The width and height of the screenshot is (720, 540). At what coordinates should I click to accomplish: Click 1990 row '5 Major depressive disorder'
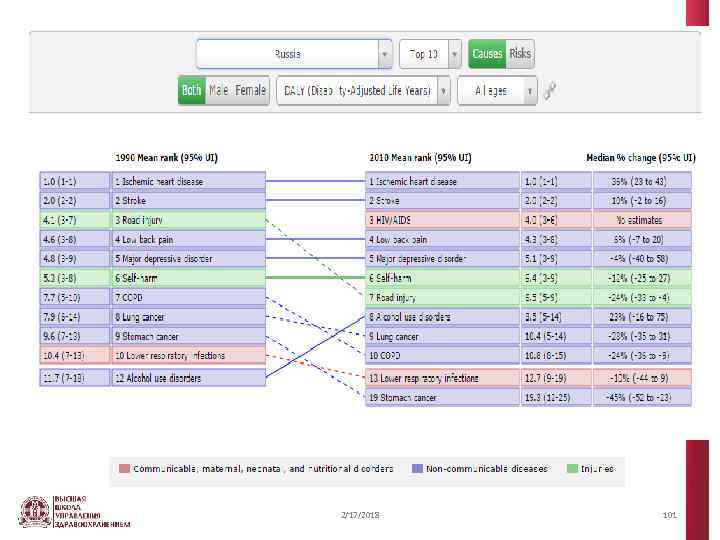pyautogui.click(x=189, y=259)
